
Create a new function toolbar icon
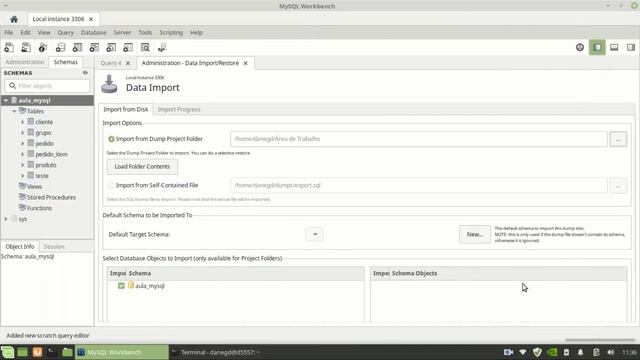[x=128, y=47]
